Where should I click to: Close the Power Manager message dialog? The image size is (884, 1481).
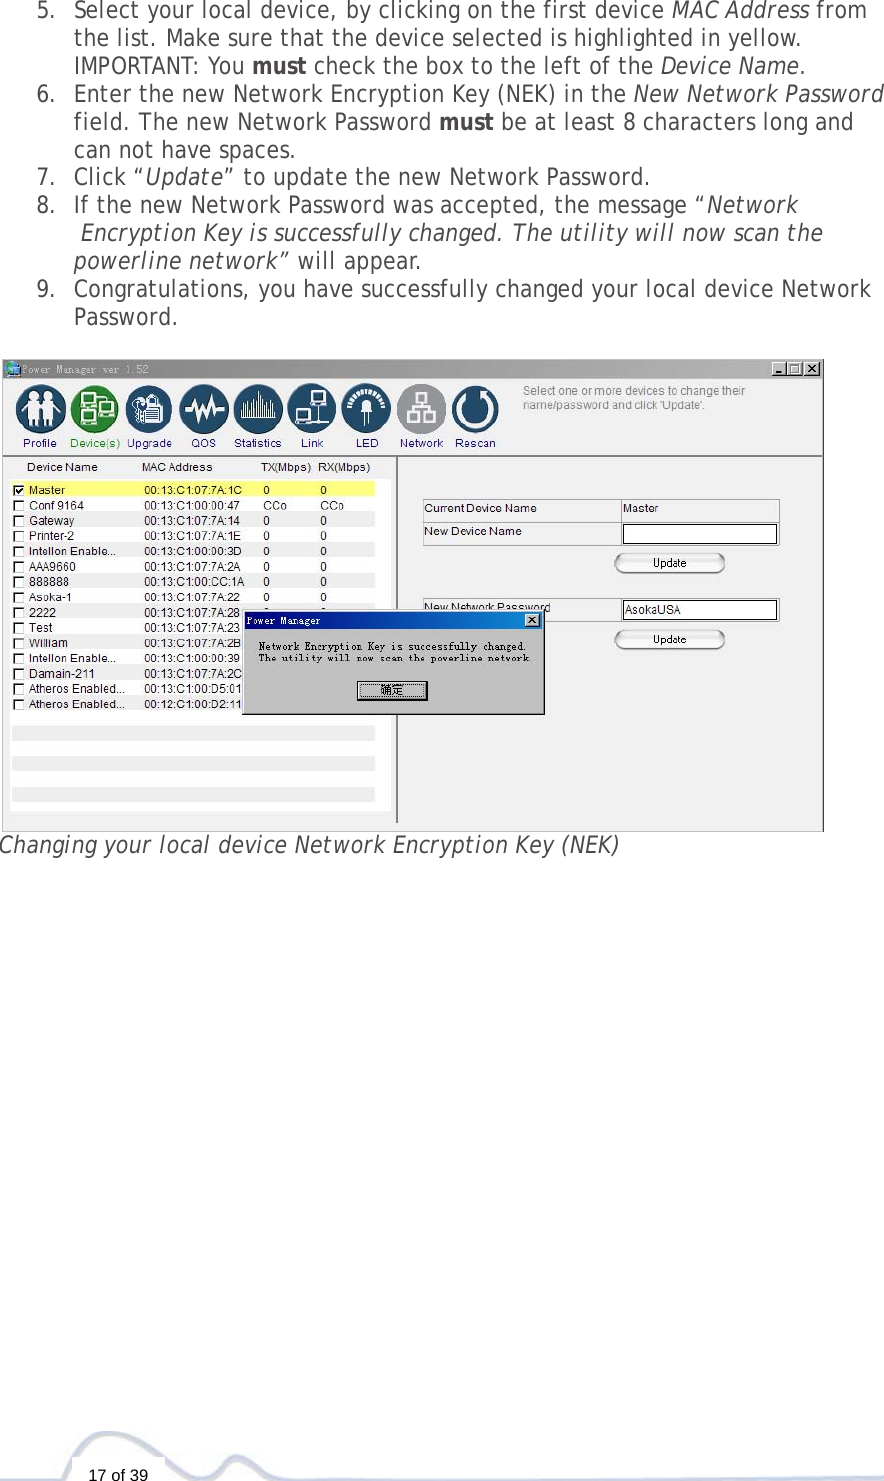[x=532, y=620]
